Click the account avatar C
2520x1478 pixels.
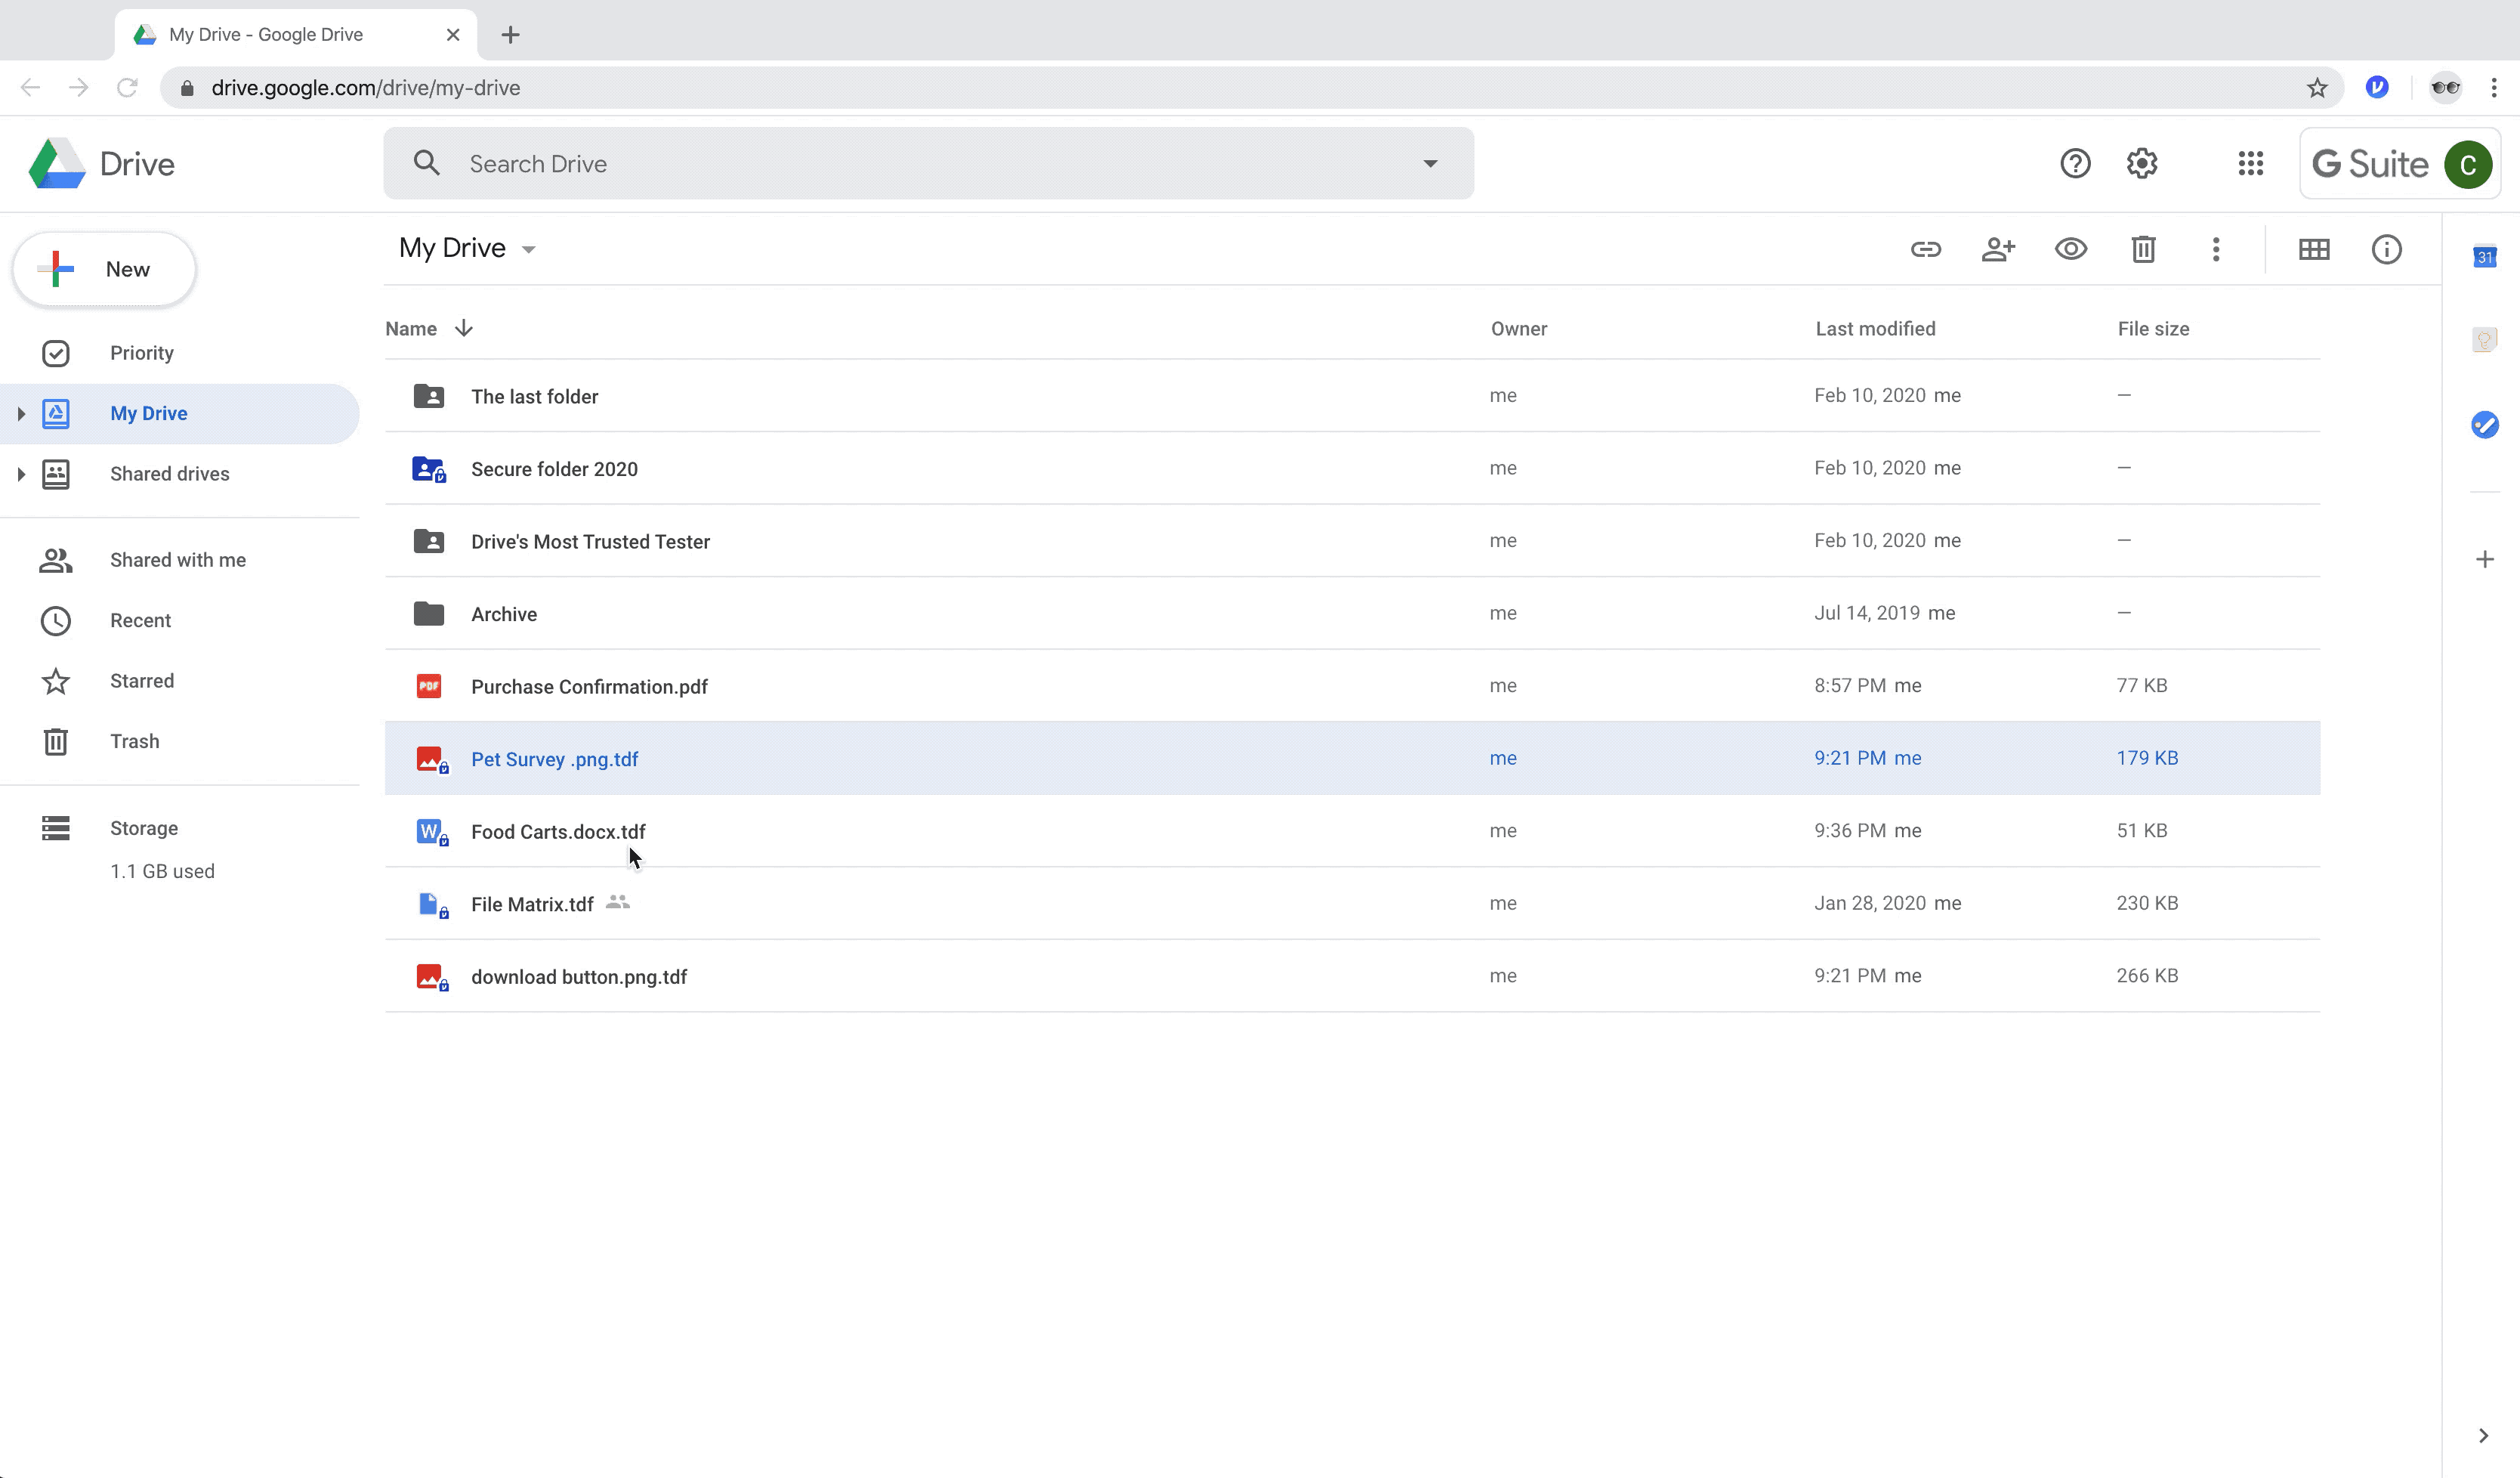2467,164
